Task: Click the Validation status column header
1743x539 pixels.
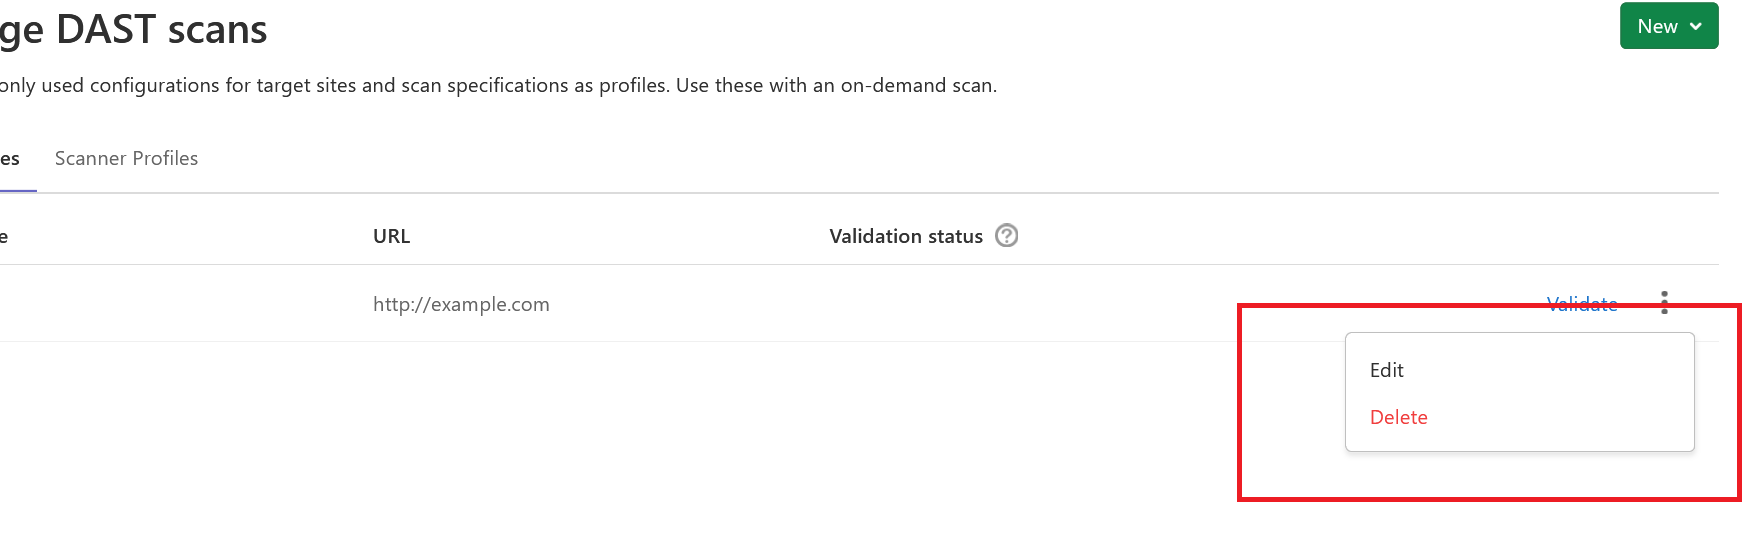Action: coord(905,236)
